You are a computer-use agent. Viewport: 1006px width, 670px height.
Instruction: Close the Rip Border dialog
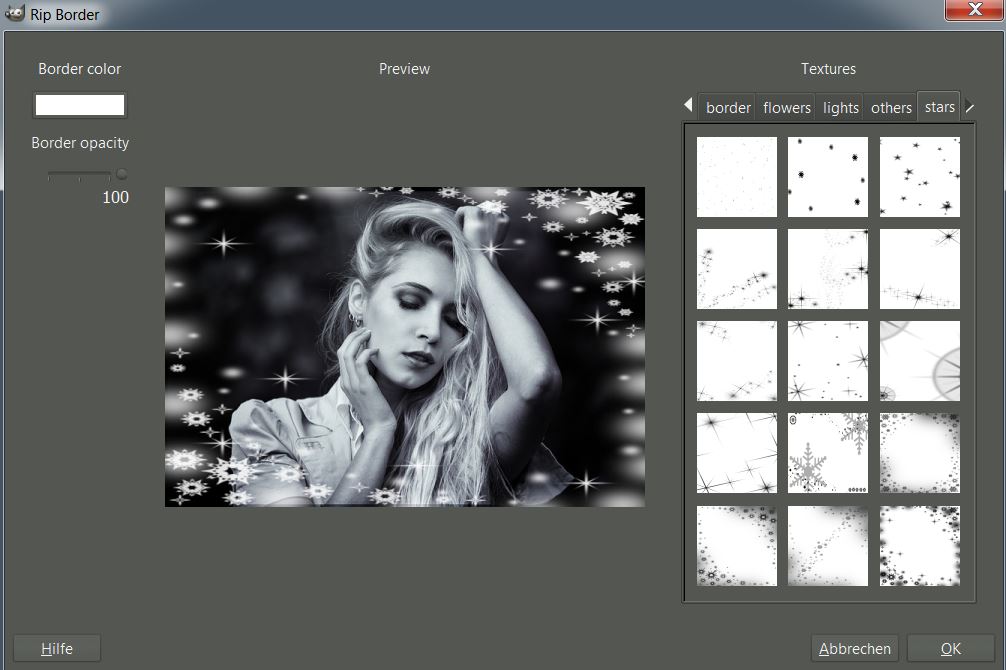click(x=975, y=10)
